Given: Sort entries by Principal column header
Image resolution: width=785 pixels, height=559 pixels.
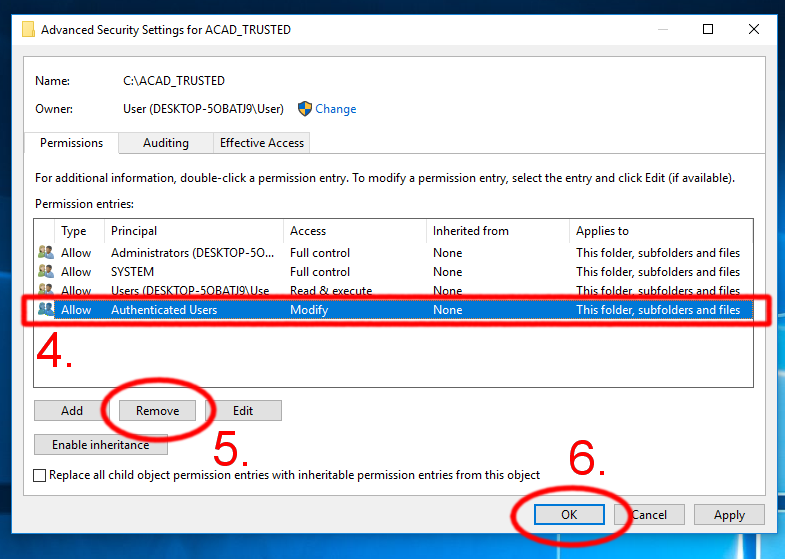Looking at the screenshot, I should point(134,231).
